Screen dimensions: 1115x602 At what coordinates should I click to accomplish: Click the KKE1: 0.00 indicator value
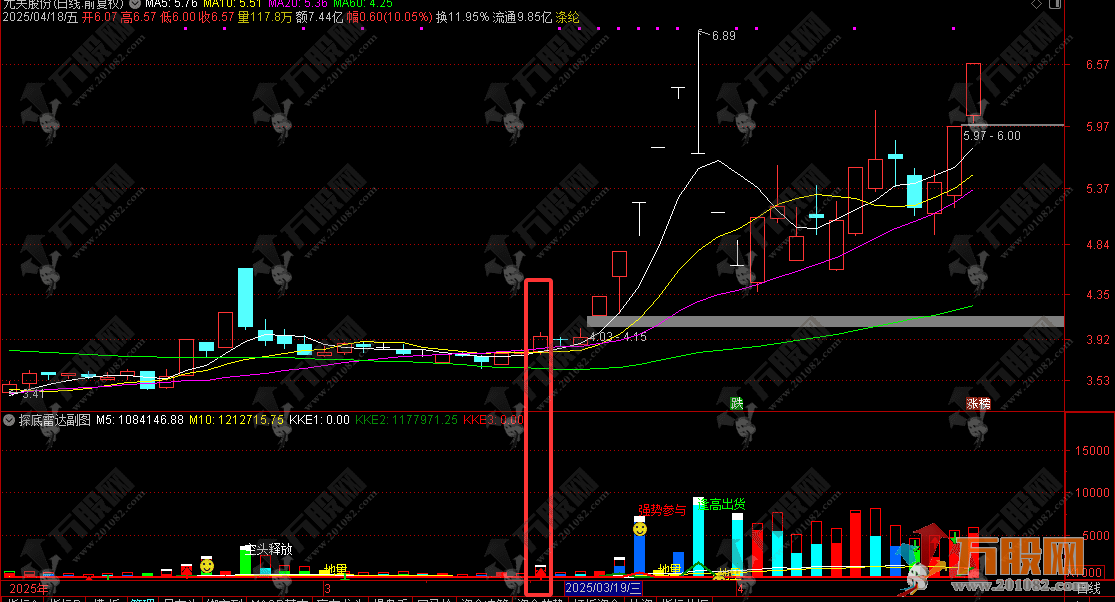click(x=320, y=420)
